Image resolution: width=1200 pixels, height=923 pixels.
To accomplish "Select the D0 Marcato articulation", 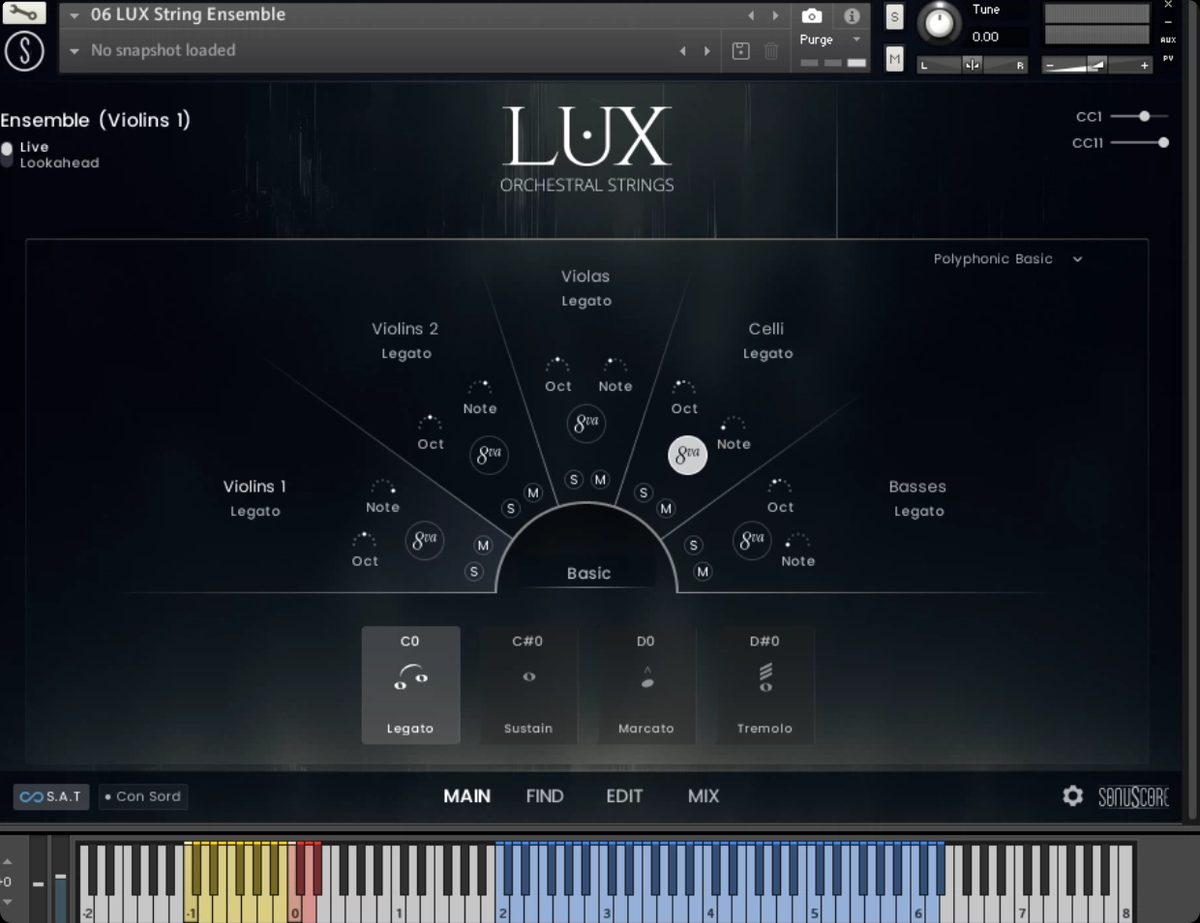I will (x=646, y=685).
